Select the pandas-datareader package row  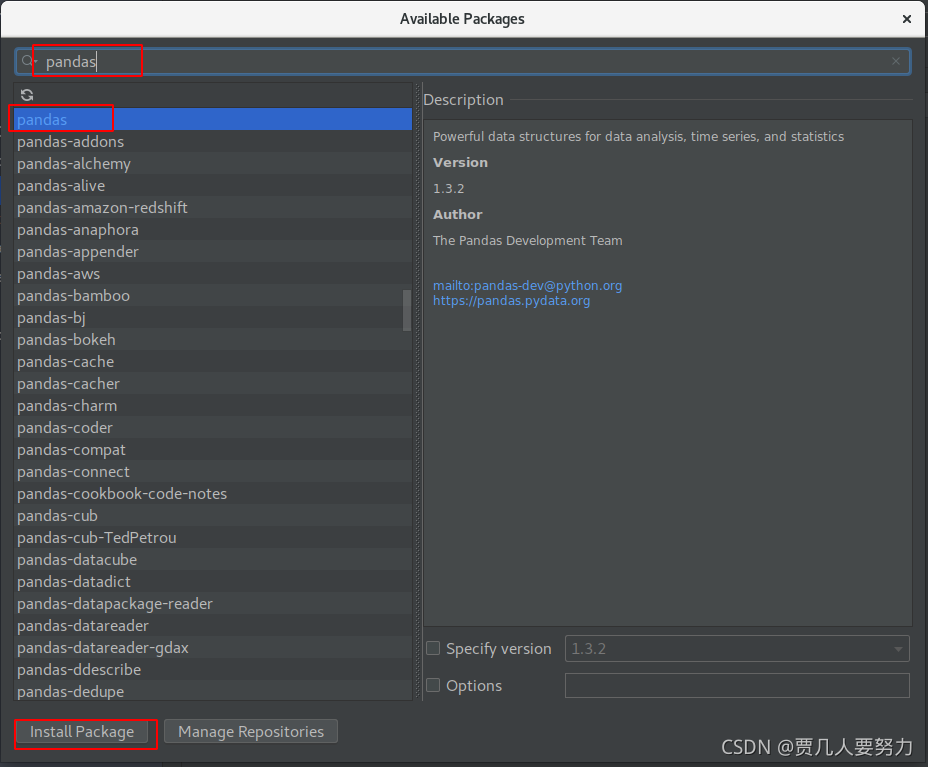click(x=213, y=626)
